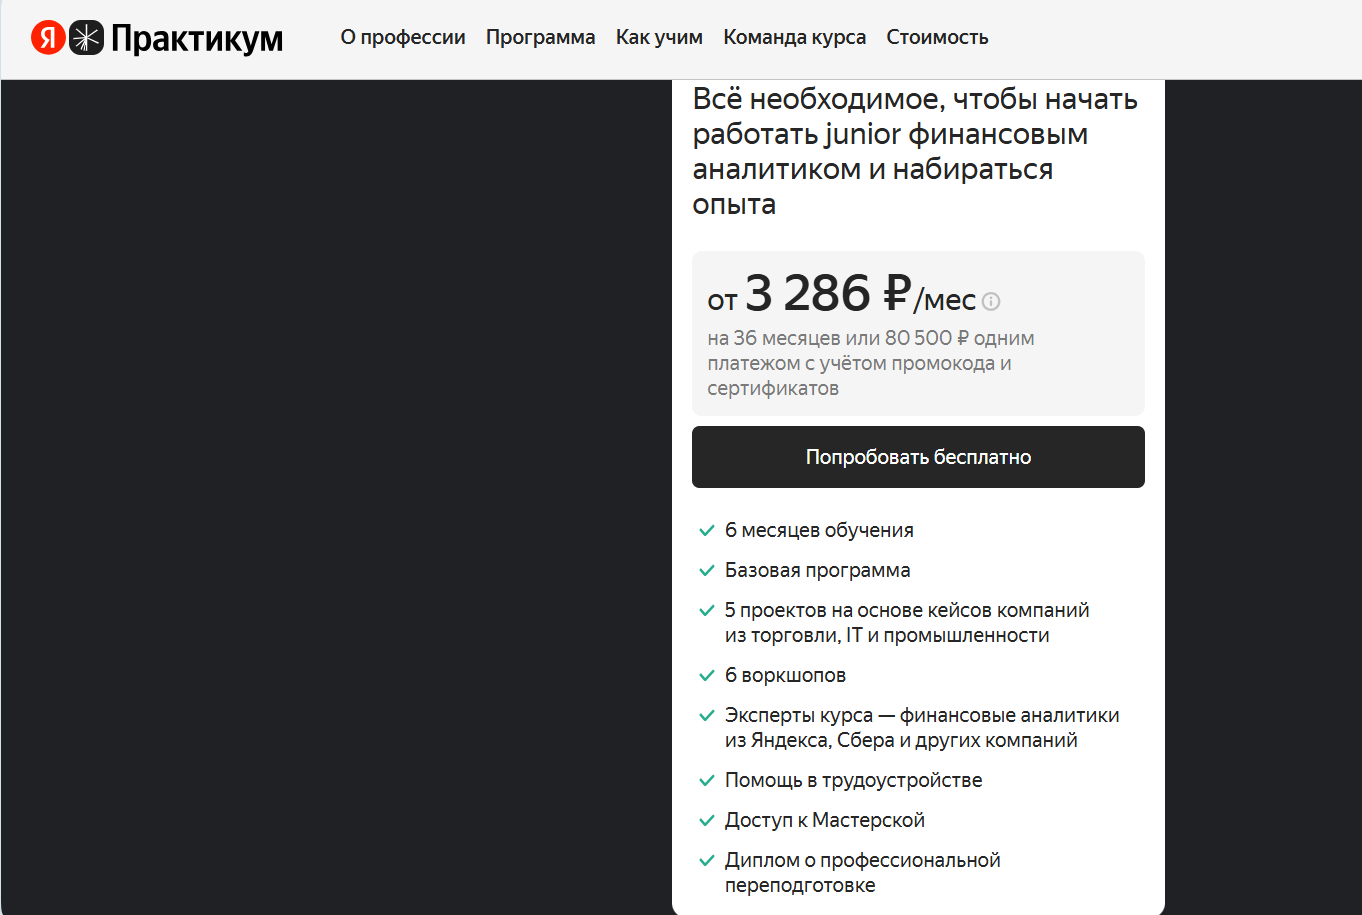Screen dimensions: 1362x915
Task: Click the checkmark next to "5 проектов" item
Action: tap(707, 611)
